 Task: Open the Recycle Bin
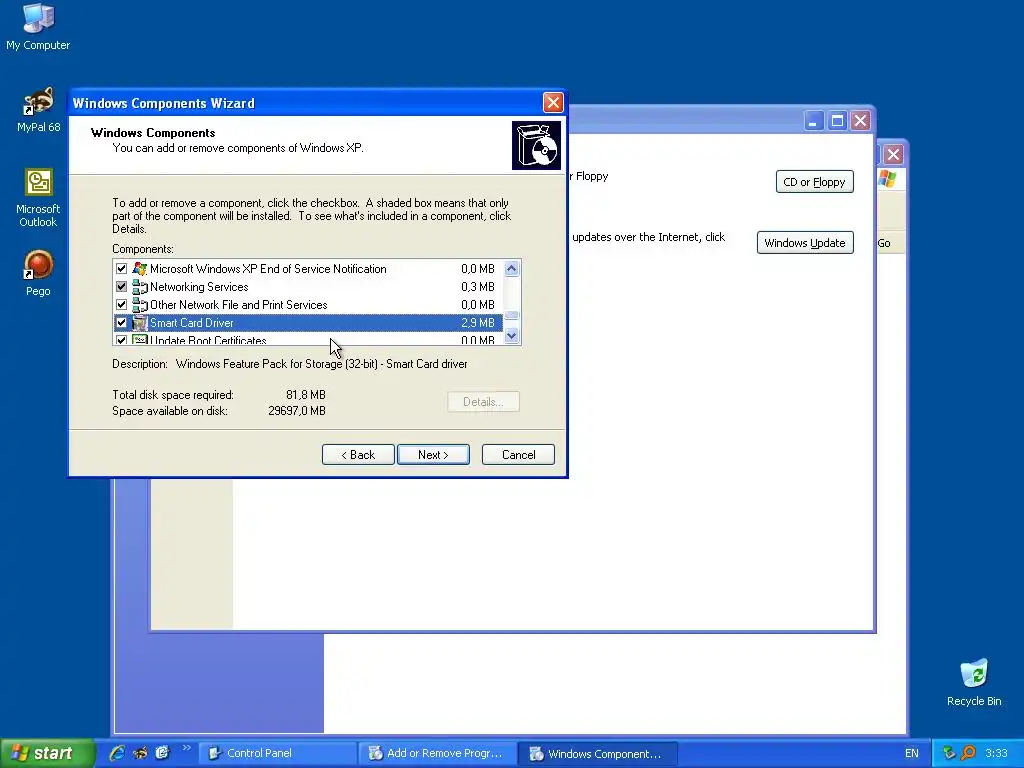tap(974, 682)
